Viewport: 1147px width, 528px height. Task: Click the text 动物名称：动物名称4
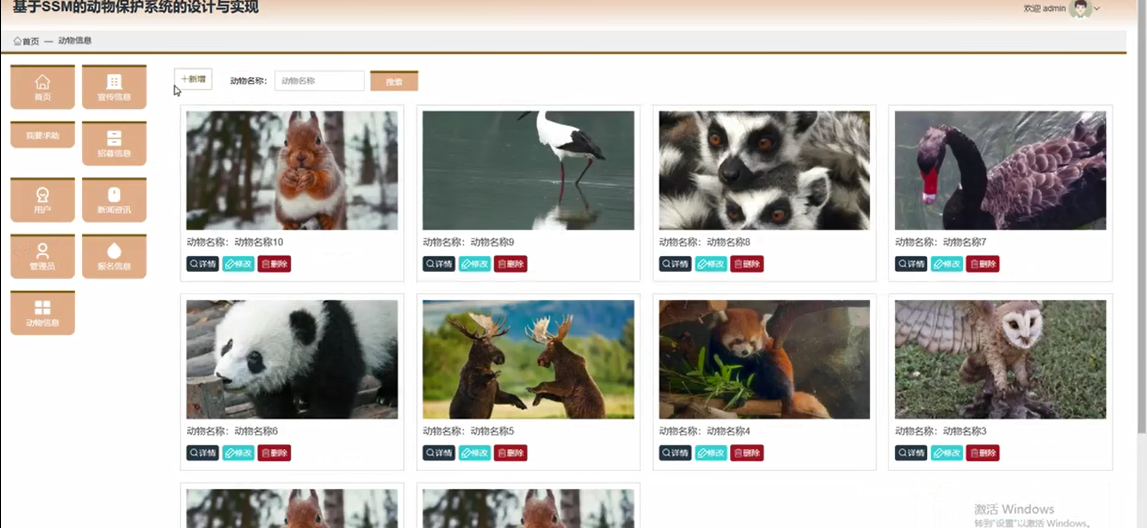coord(704,431)
